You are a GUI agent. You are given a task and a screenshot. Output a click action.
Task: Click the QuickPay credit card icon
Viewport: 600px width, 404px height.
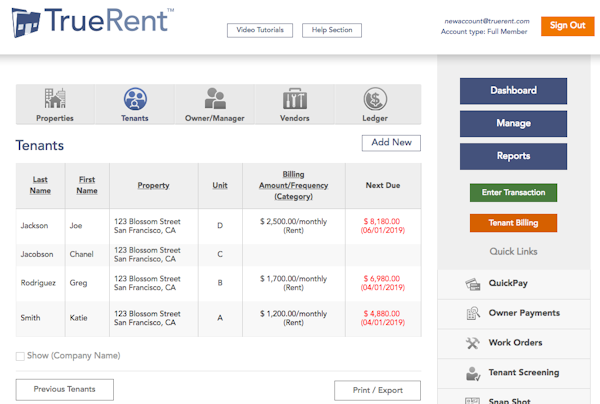pos(473,284)
